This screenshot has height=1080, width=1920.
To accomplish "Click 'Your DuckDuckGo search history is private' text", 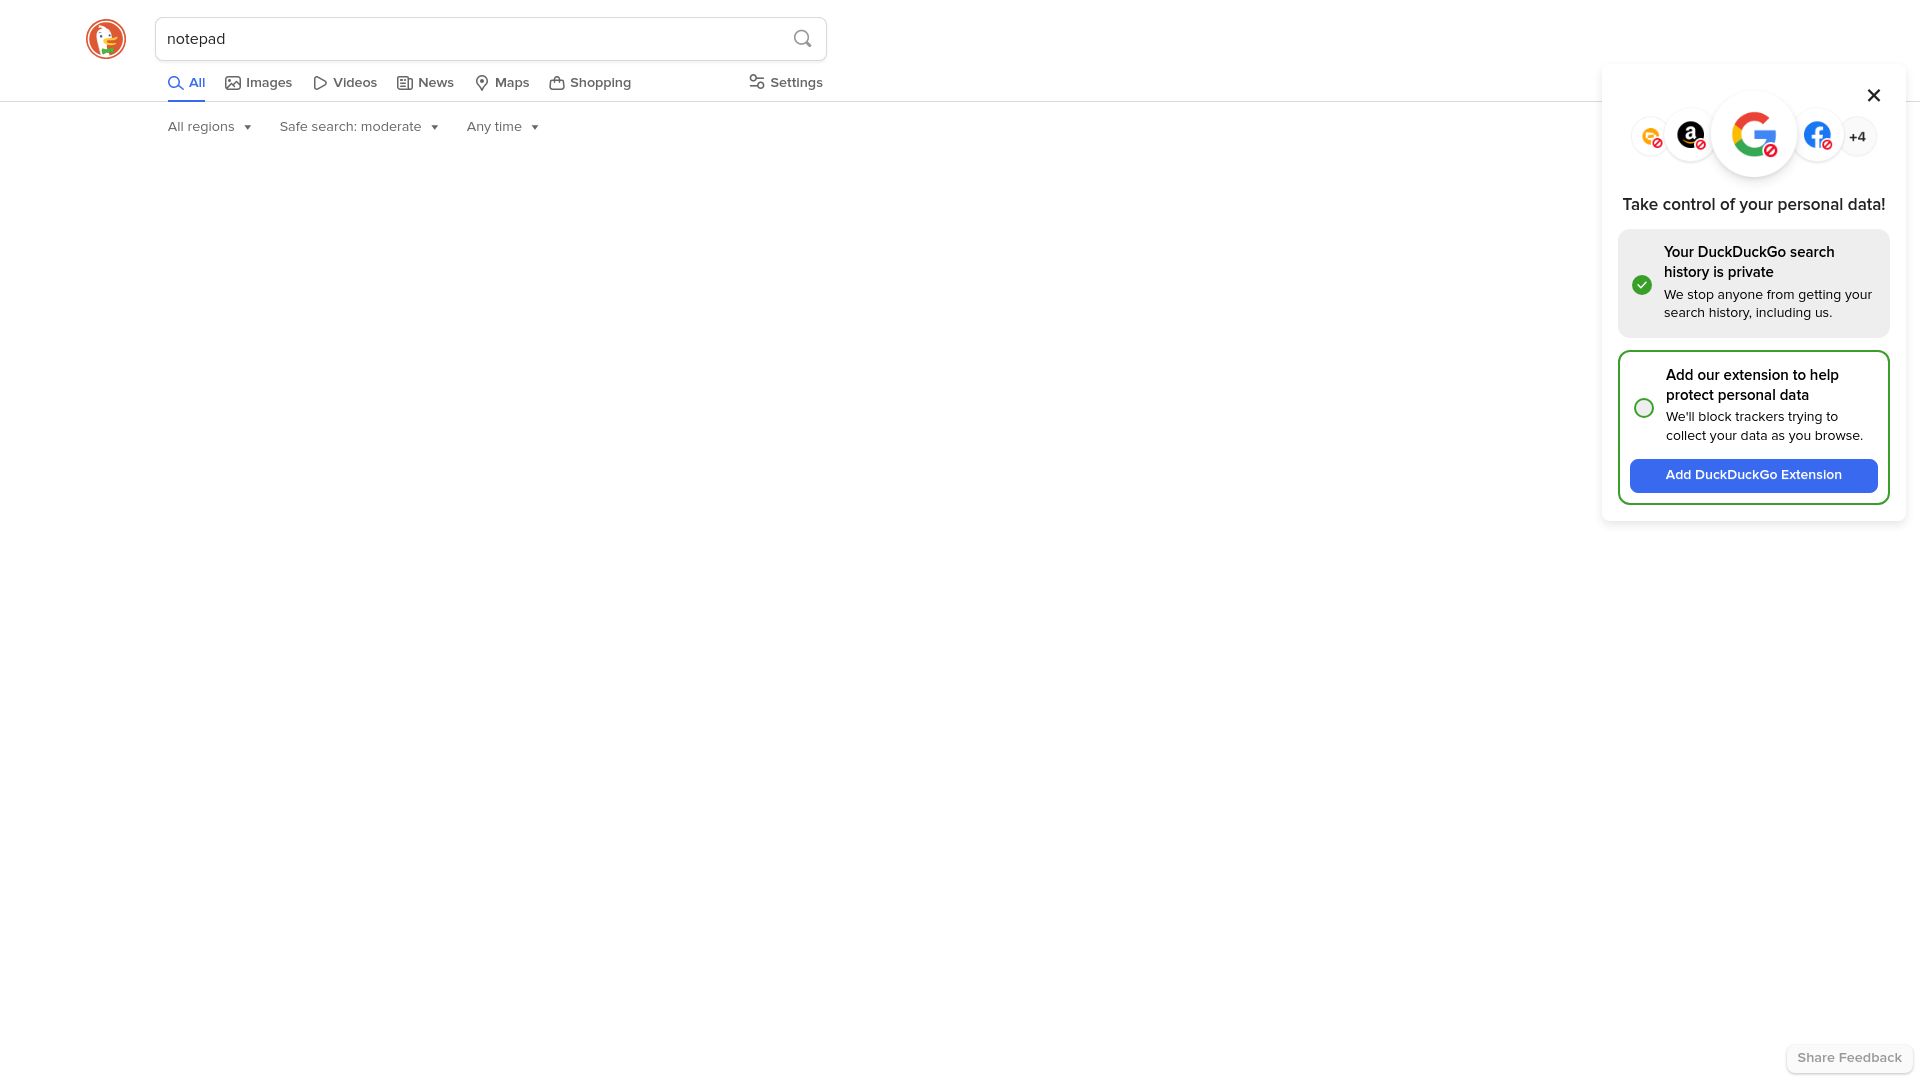I will (x=1749, y=262).
